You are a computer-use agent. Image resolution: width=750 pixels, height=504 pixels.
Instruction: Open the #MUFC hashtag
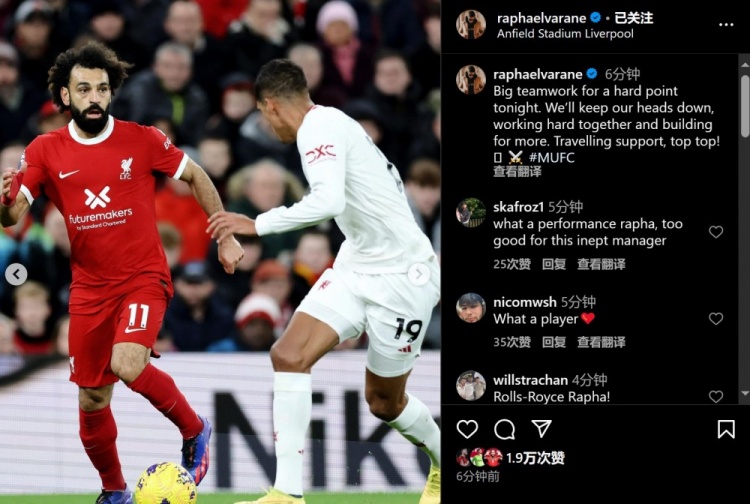click(x=551, y=157)
